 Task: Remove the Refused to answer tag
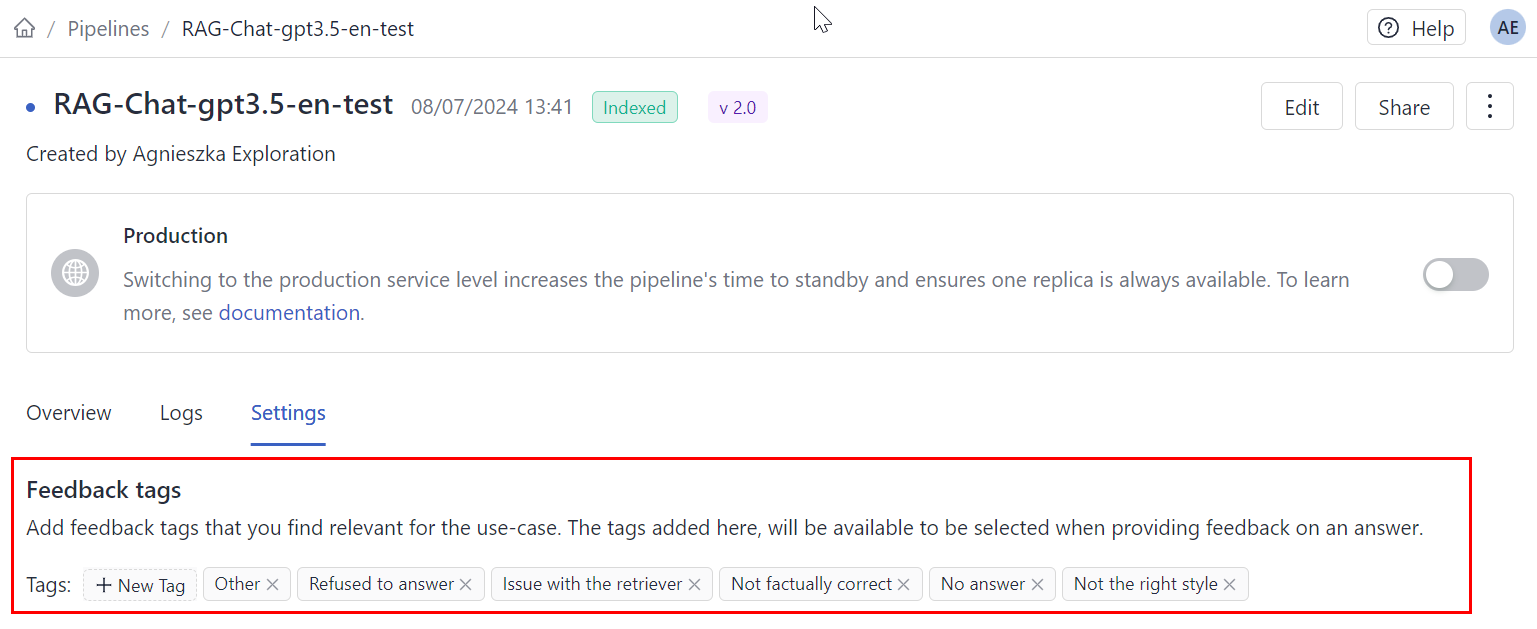coord(464,584)
